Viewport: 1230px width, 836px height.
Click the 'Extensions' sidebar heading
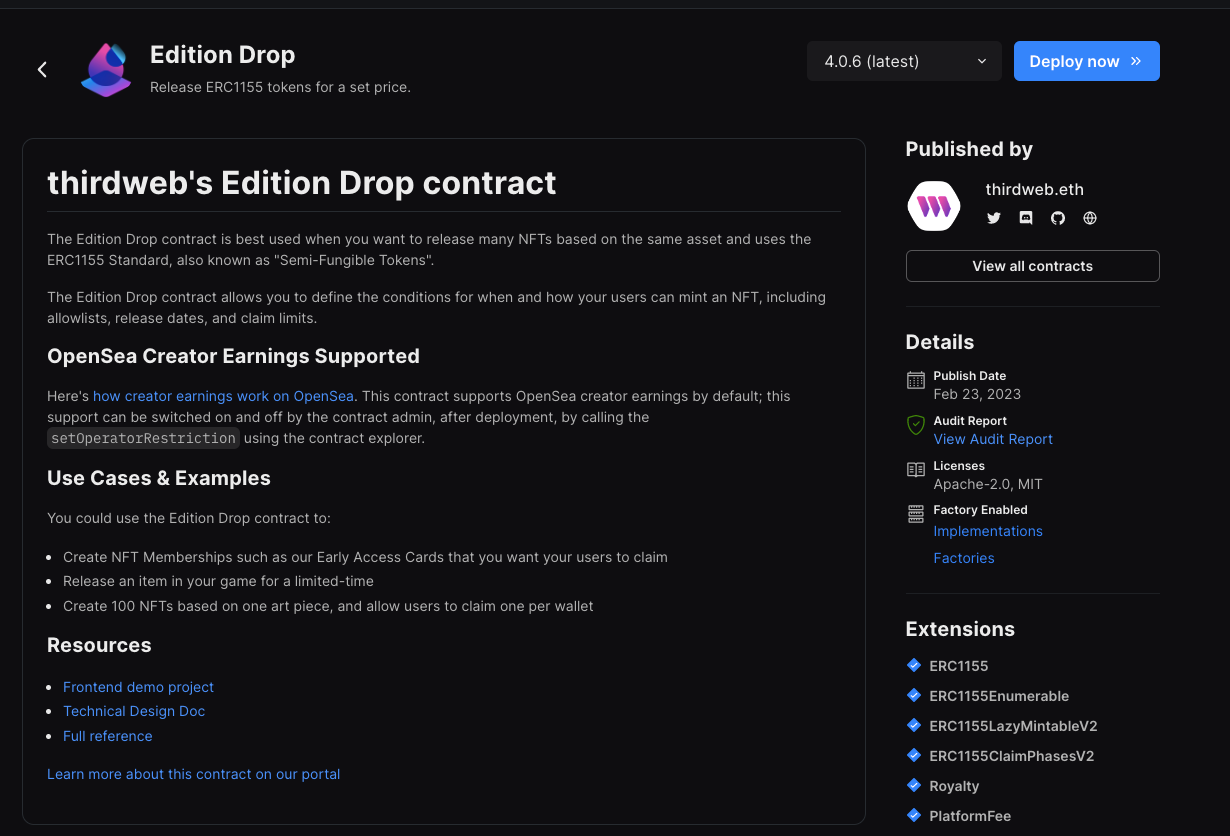point(960,629)
